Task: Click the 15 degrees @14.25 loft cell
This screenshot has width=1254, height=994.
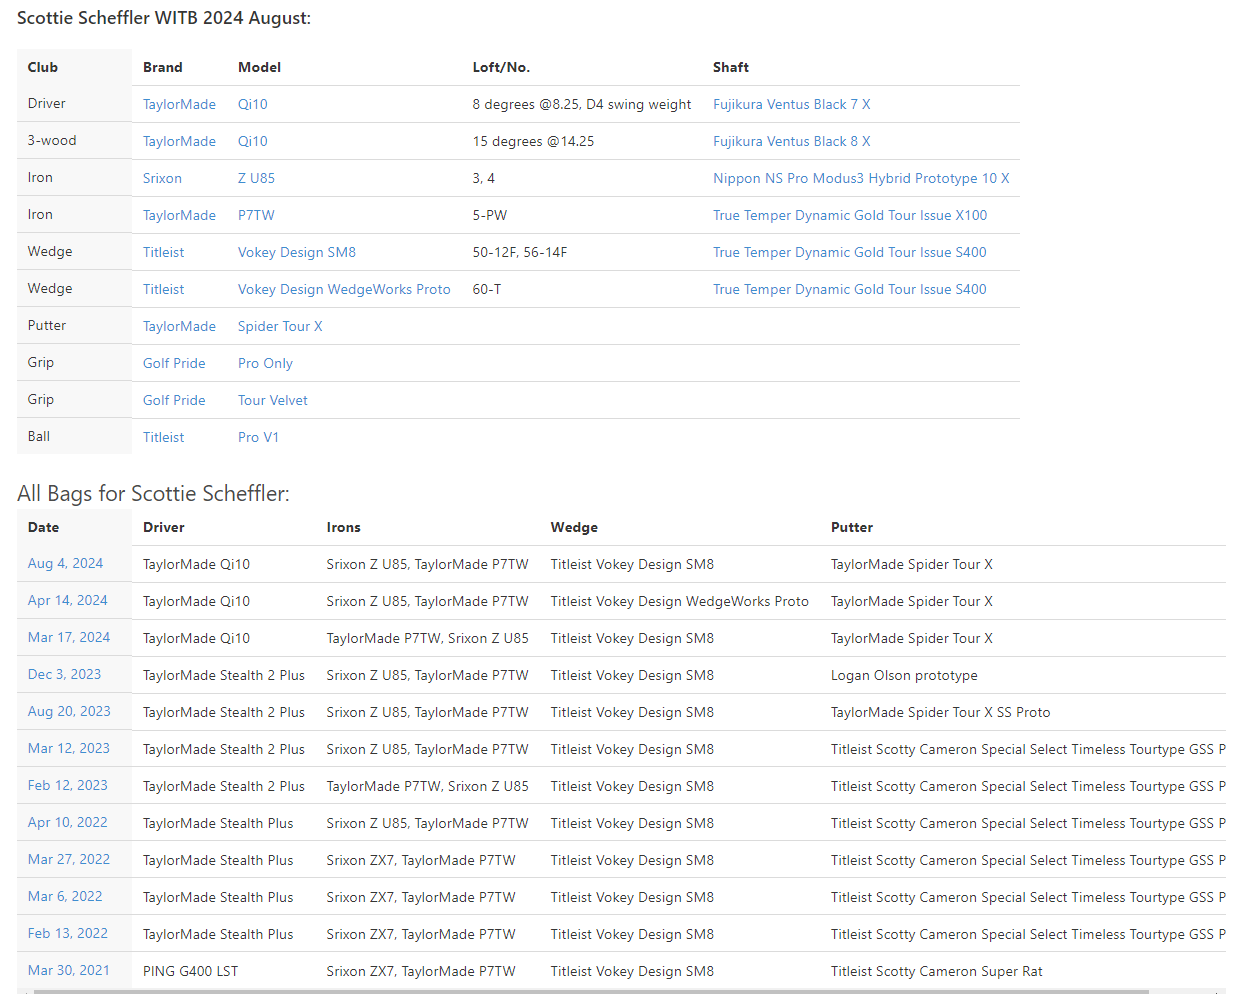Action: 533,141
